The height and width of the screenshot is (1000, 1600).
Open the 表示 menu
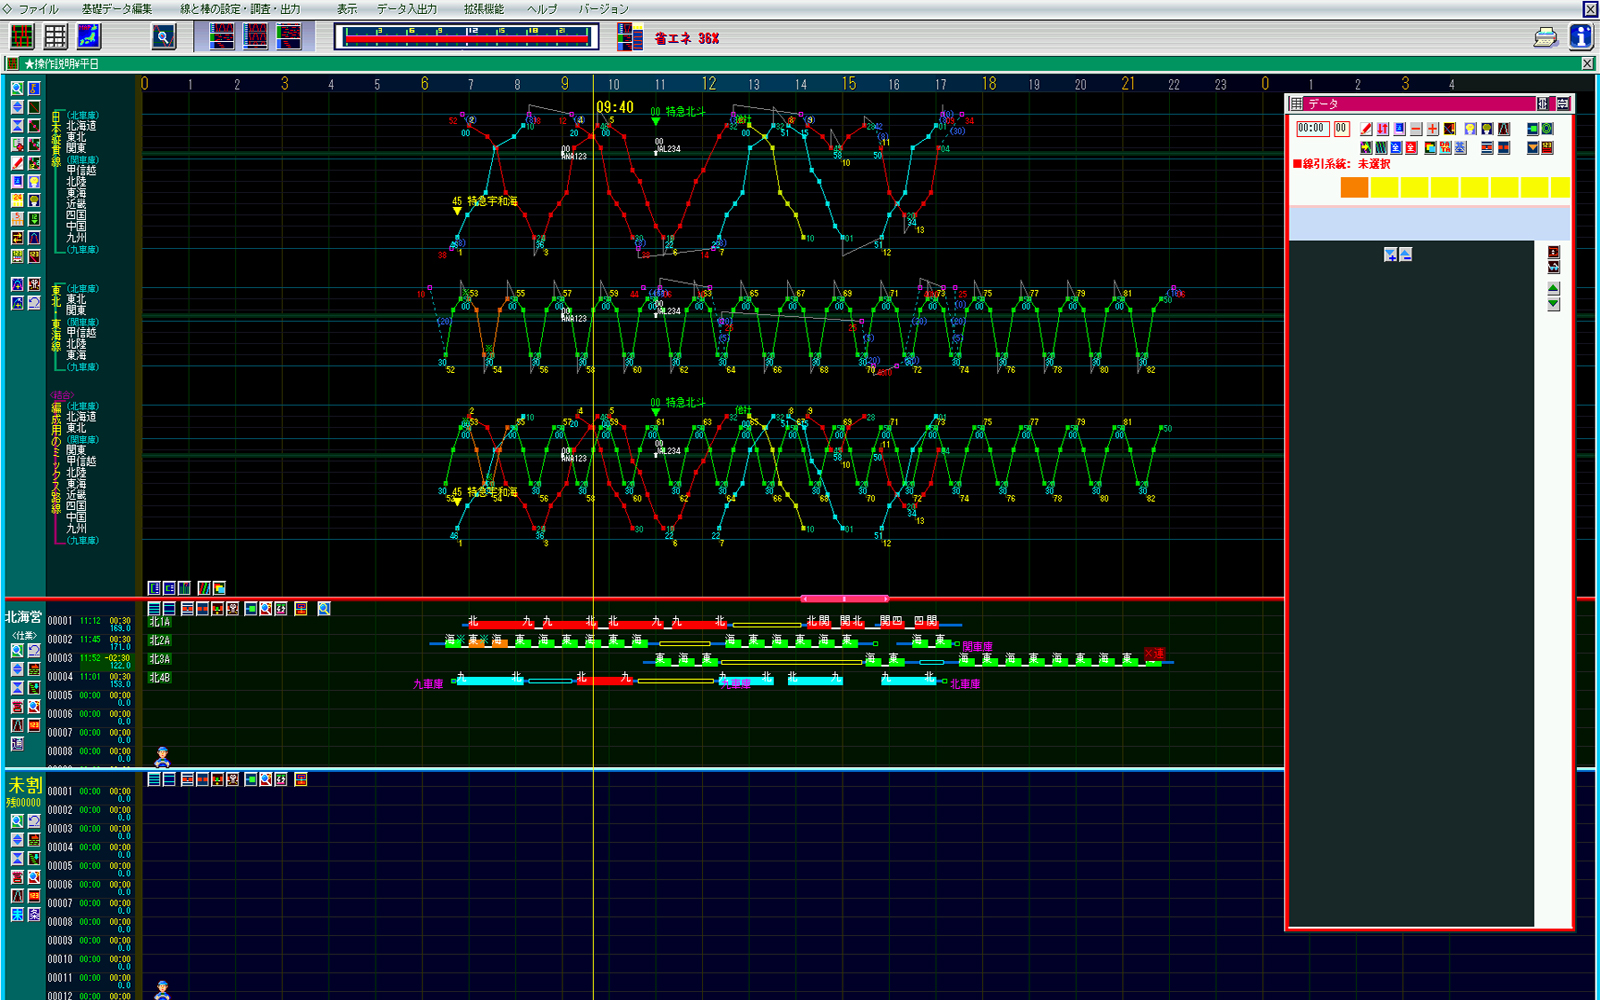click(347, 9)
